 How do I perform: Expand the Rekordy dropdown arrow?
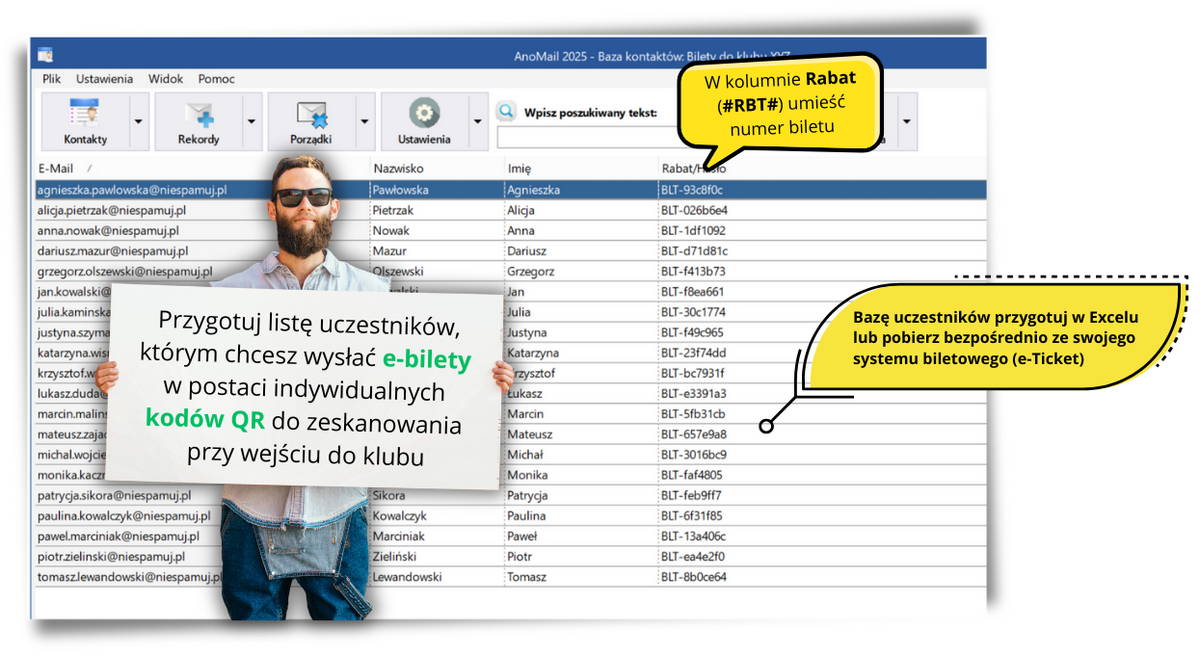252,122
